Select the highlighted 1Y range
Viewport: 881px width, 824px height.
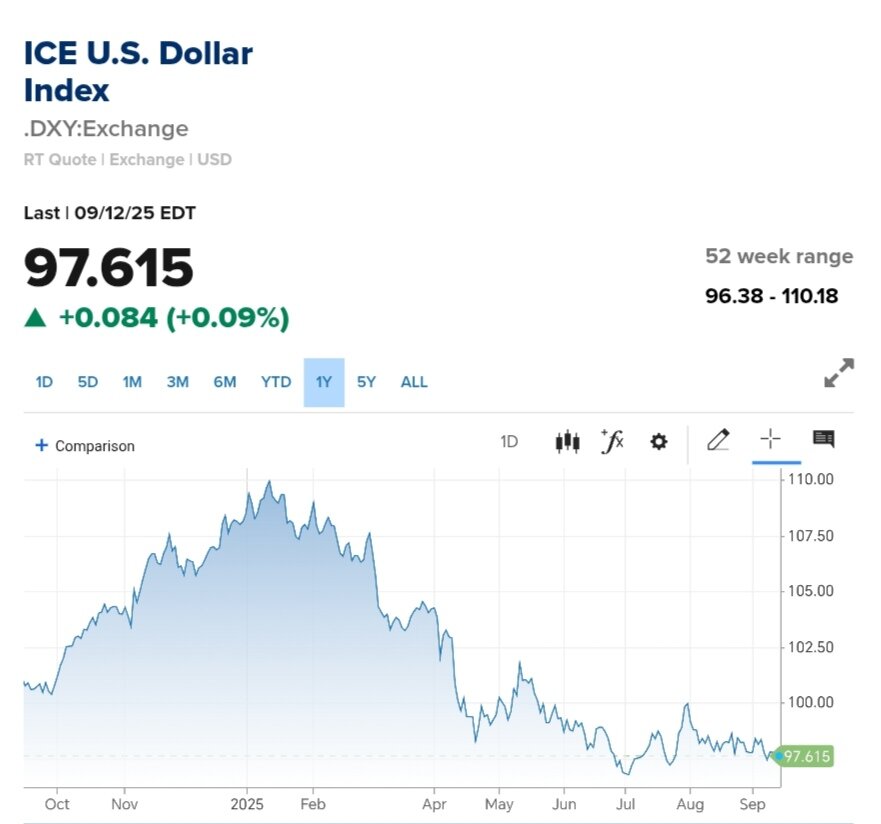click(x=323, y=382)
